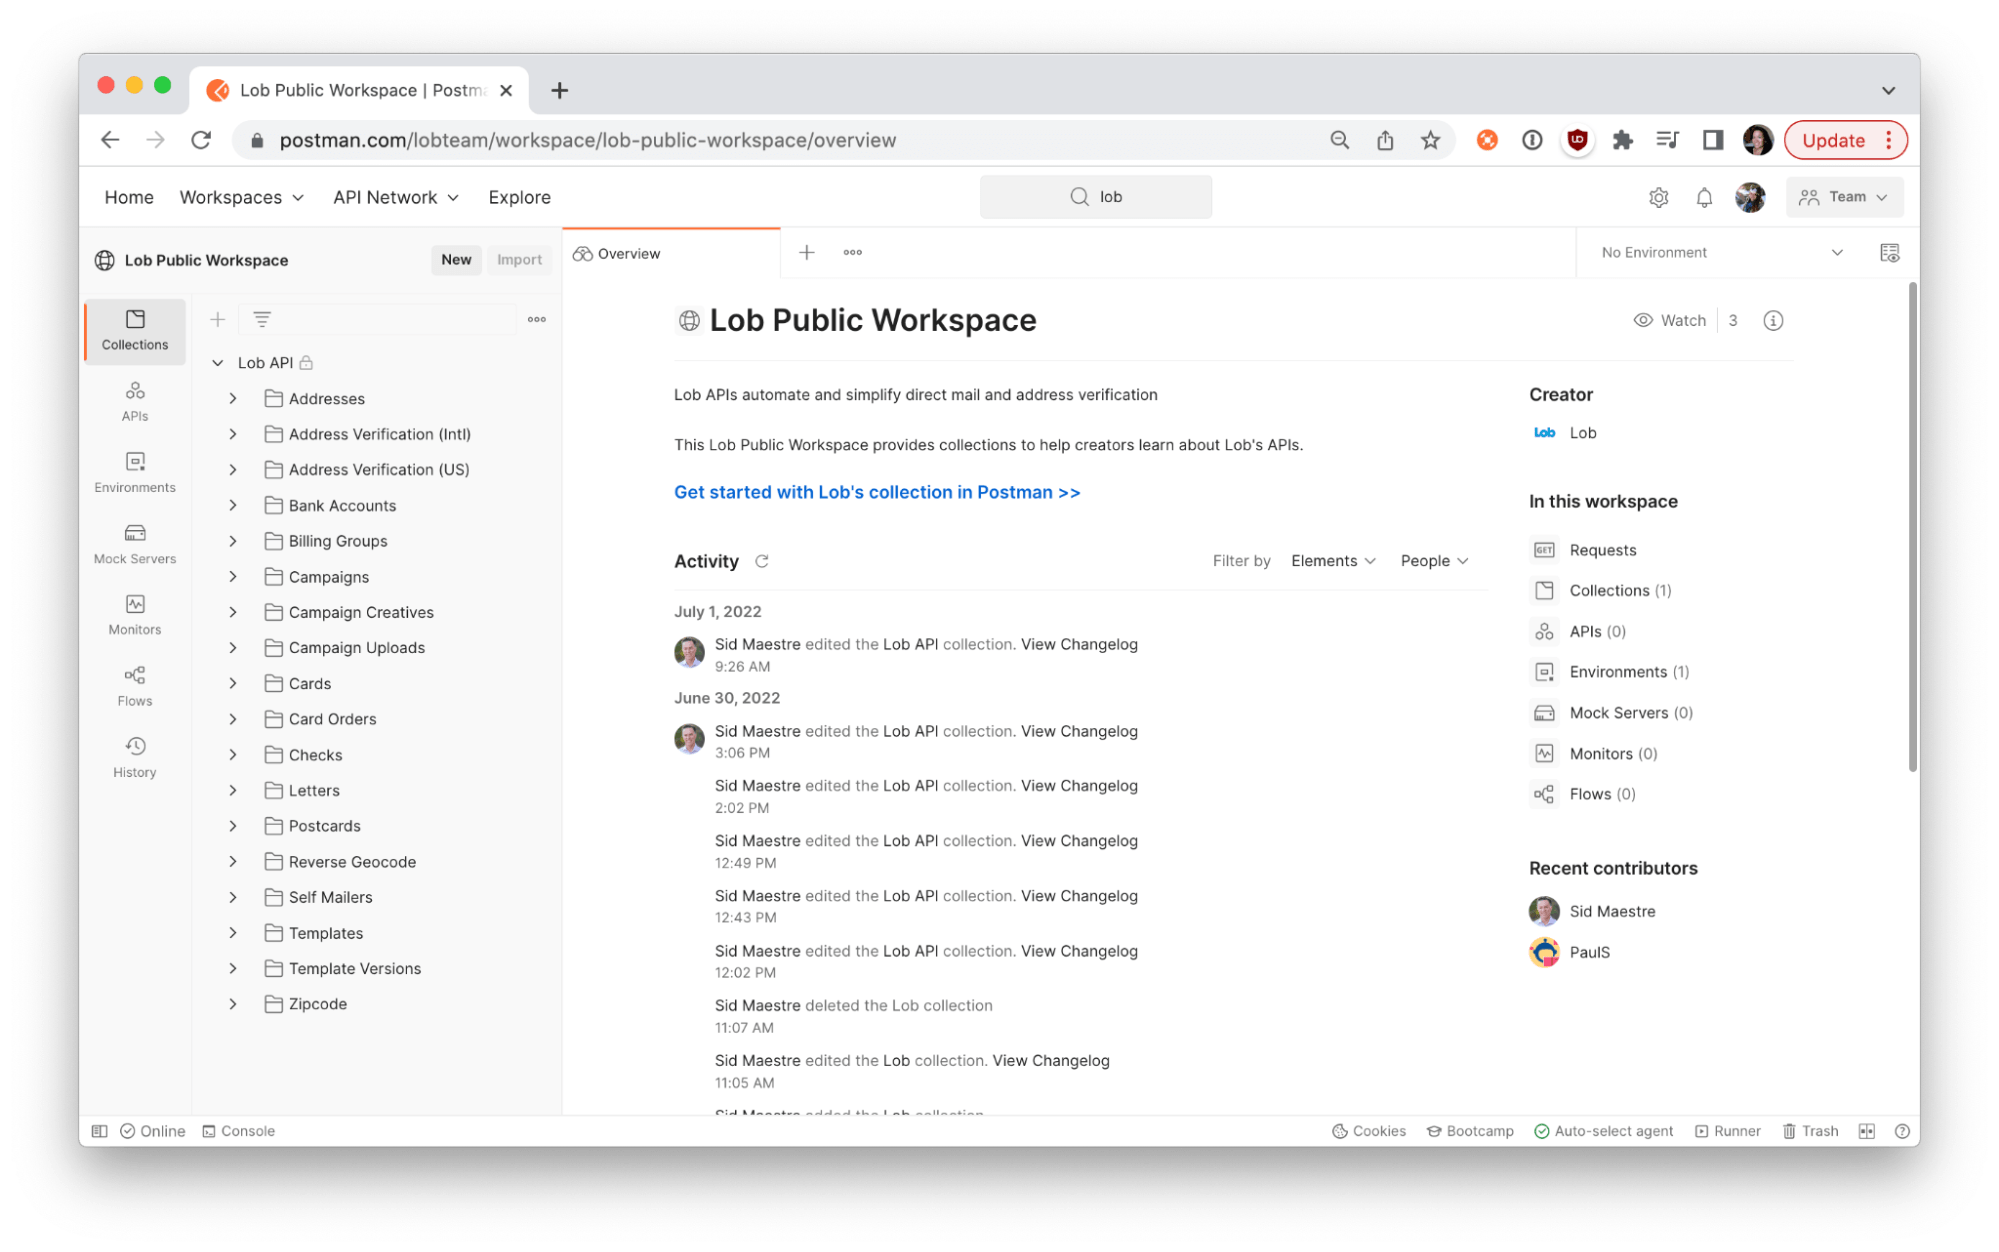
Task: Click the Postman search field
Action: [1096, 197]
